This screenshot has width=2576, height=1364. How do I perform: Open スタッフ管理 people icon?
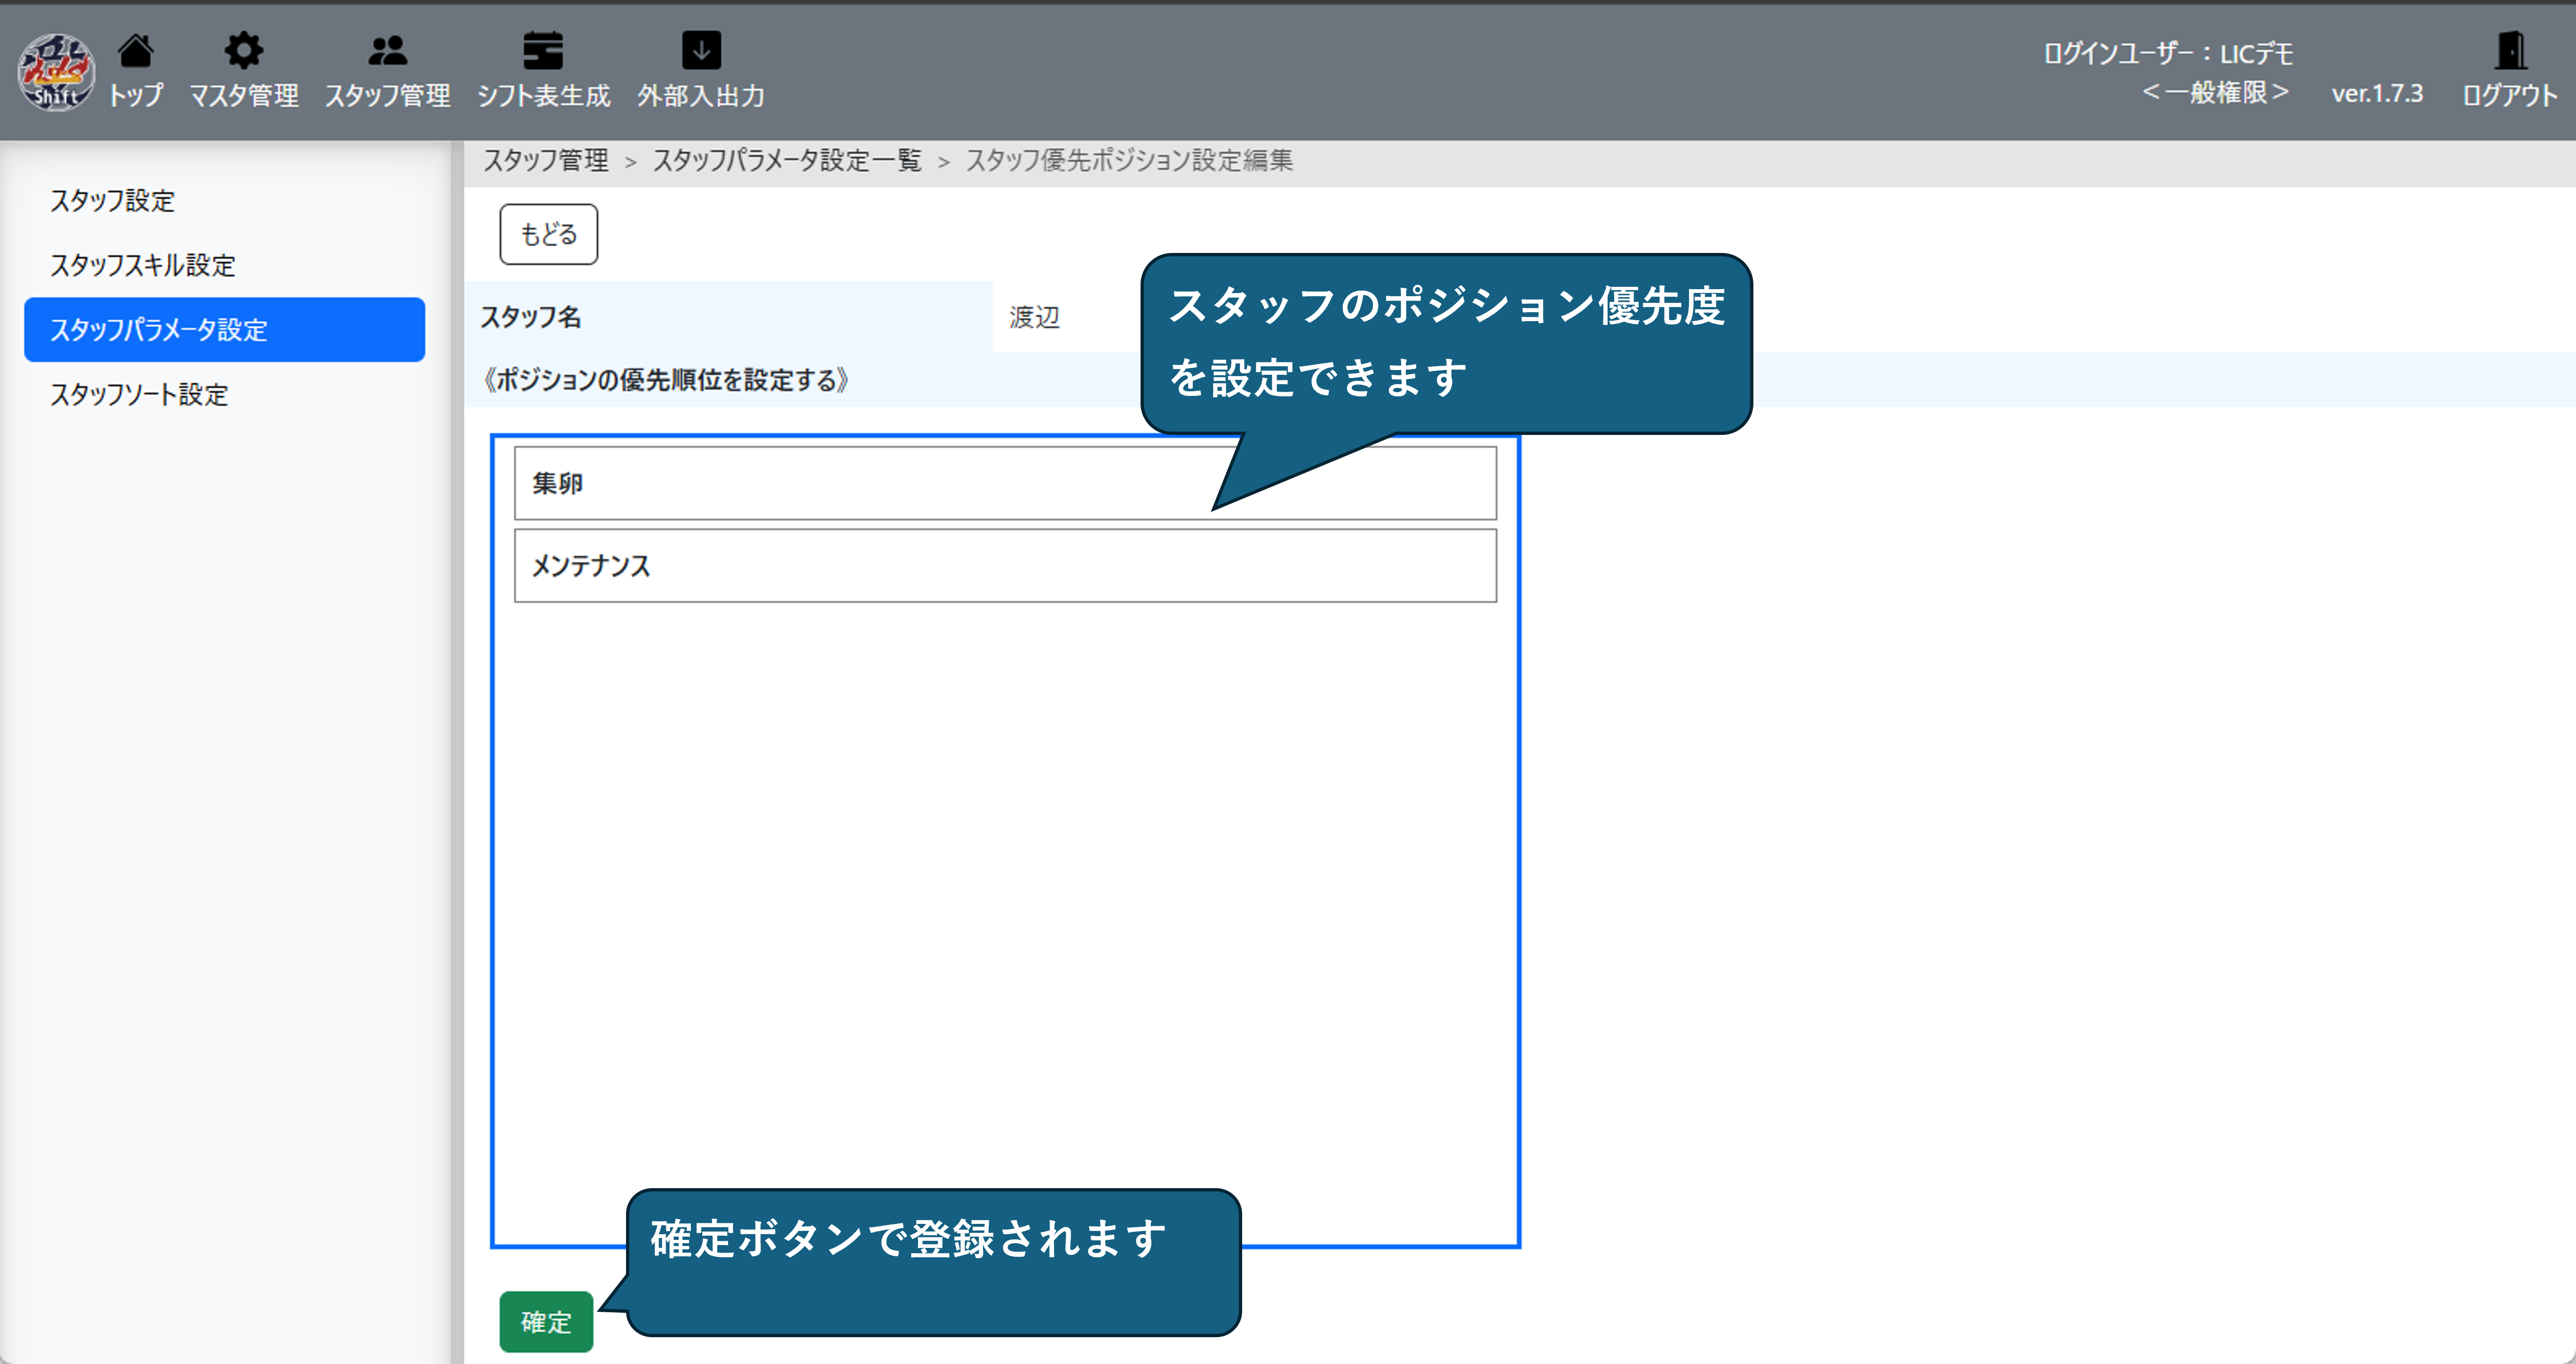pos(387,50)
